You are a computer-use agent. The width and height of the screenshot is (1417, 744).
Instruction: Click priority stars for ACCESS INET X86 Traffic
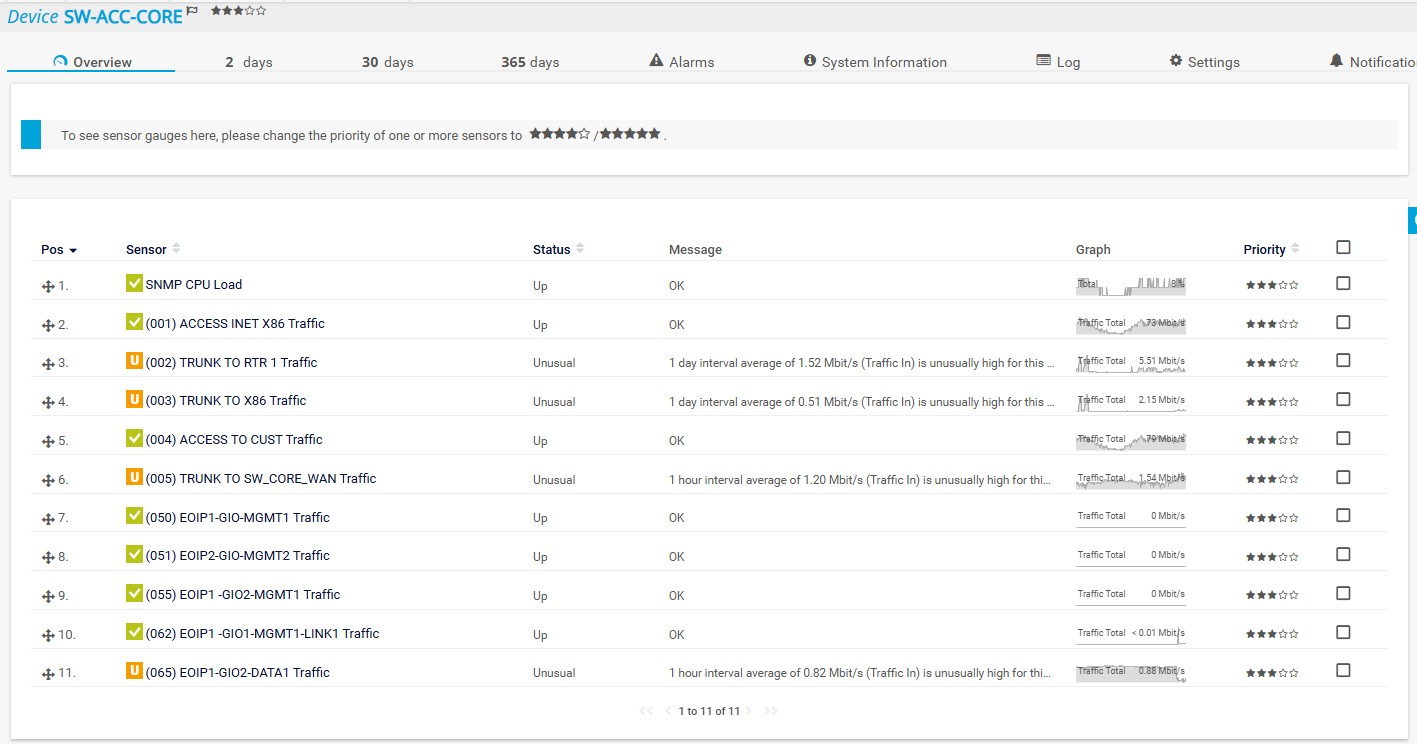click(x=1271, y=324)
